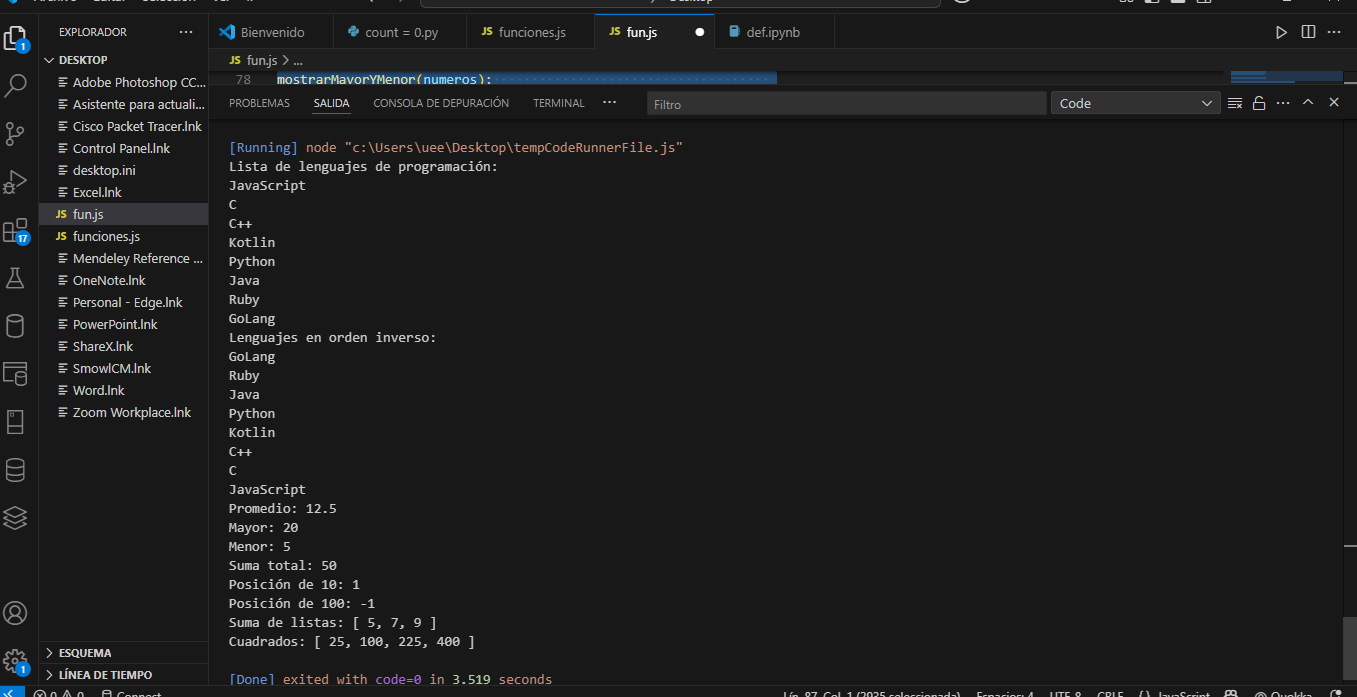
Task: Click the 'Suma total: 50' output line
Action: [x=283, y=565]
